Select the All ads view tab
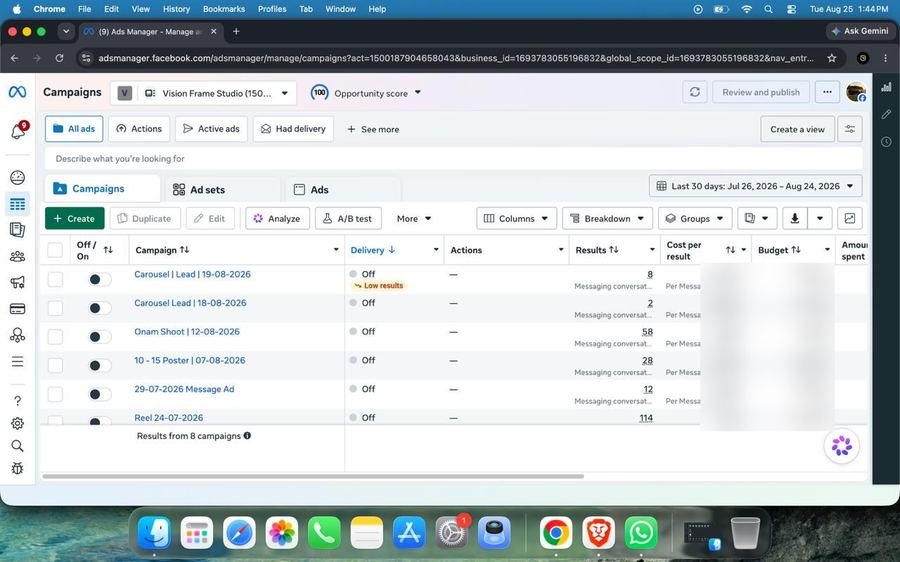 tap(74, 129)
